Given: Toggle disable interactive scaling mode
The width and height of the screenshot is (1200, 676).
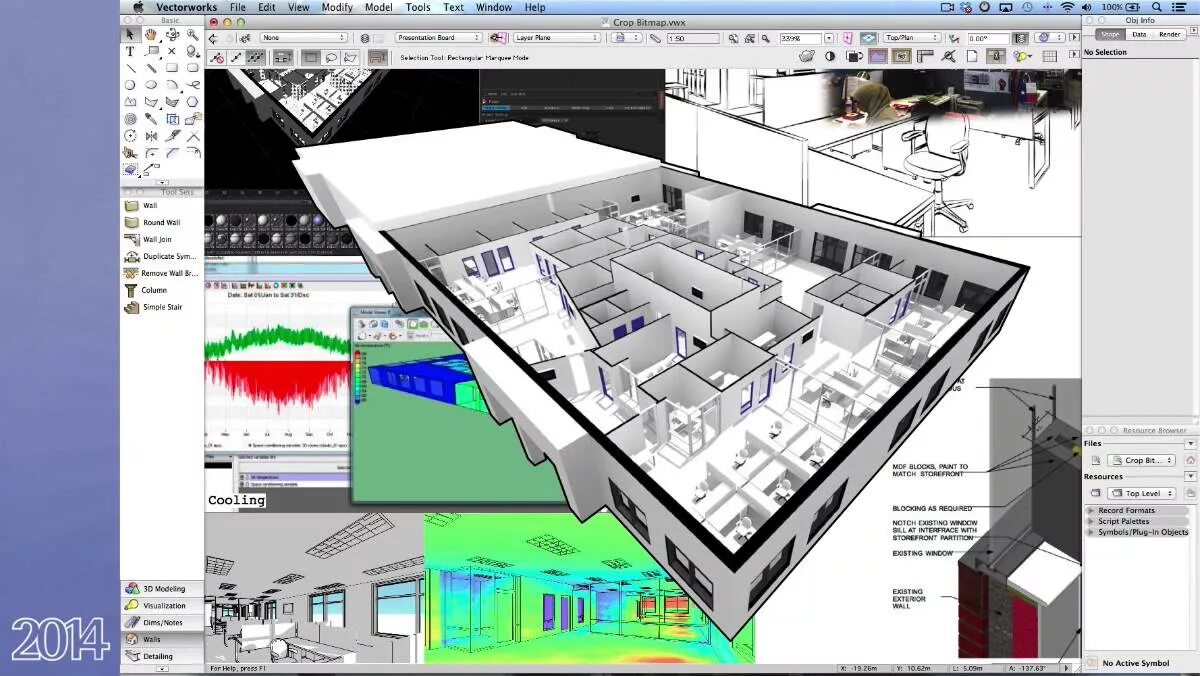Looking at the screenshot, I should [x=217, y=57].
